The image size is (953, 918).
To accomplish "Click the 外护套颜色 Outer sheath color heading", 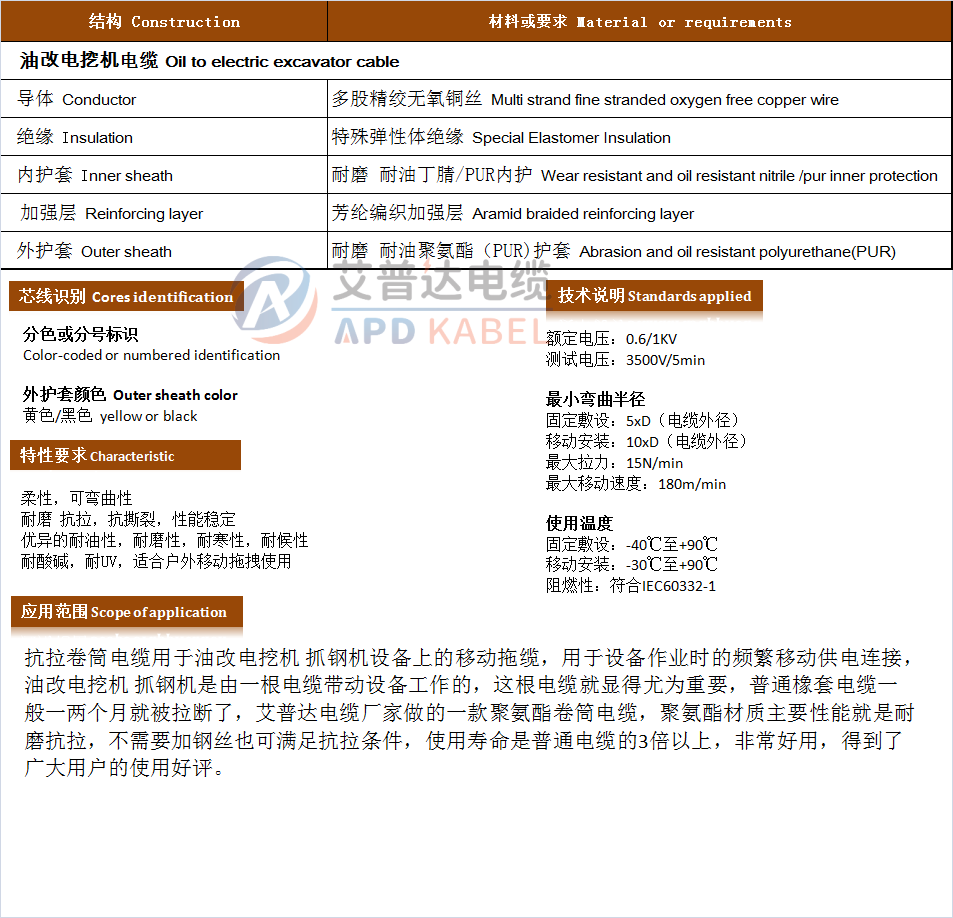I will (130, 395).
